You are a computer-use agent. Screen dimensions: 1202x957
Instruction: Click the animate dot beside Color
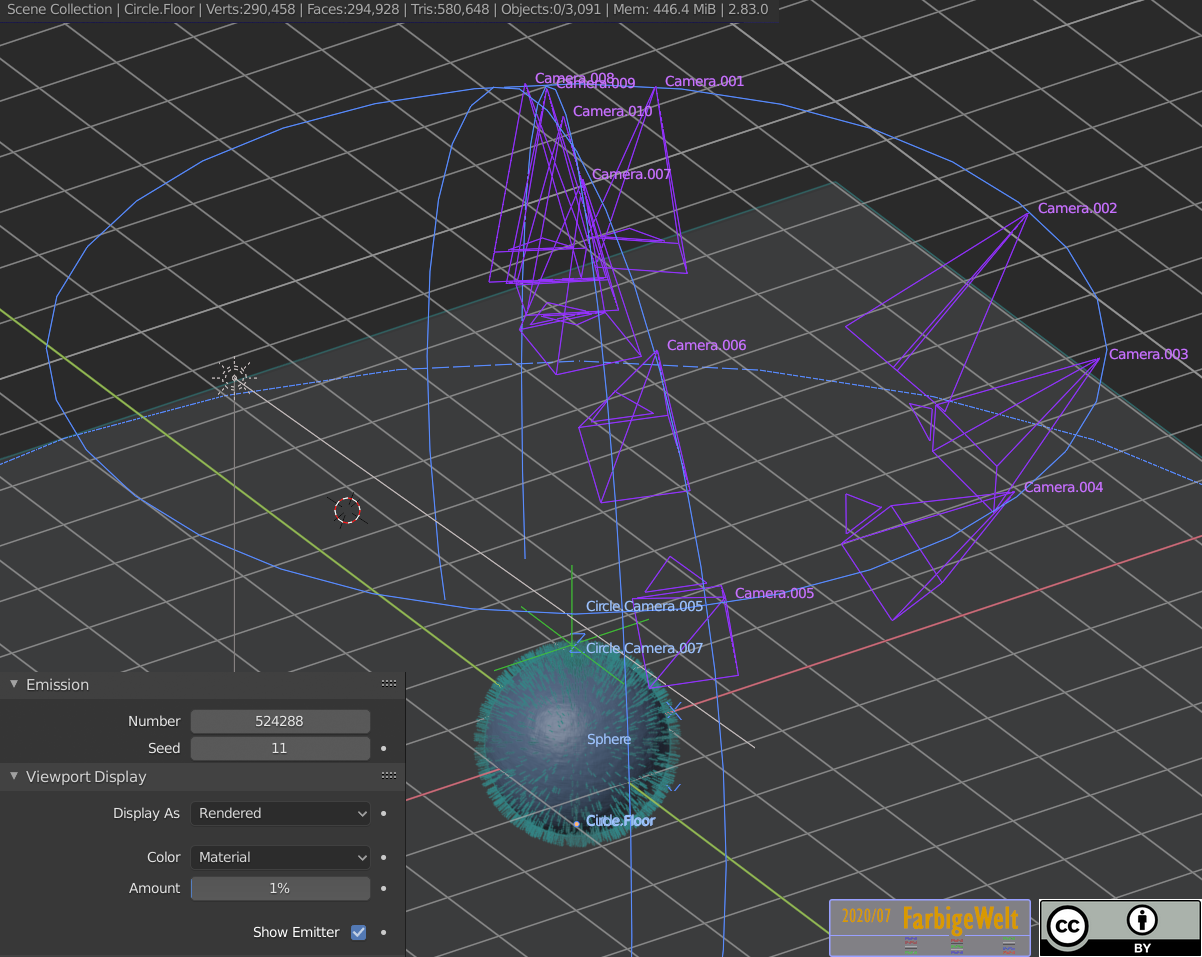[384, 857]
